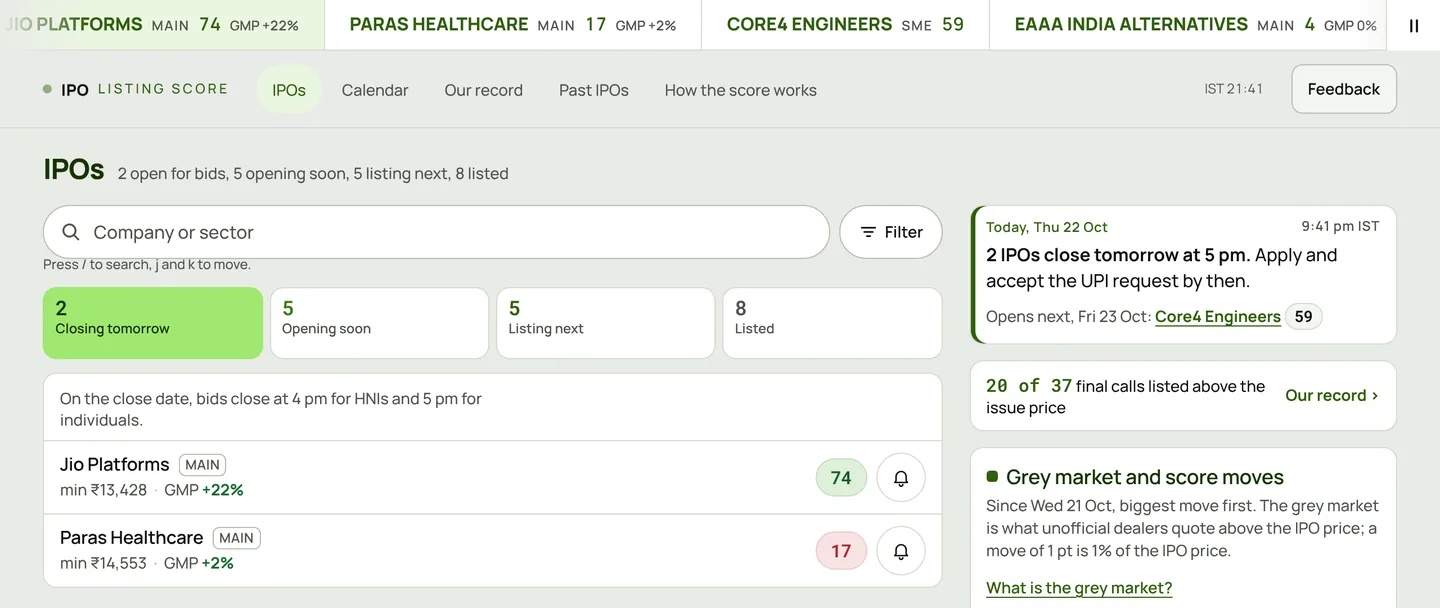Screen dimensions: 1440x608
Task: Select the Listing next filter card
Action: (606, 323)
